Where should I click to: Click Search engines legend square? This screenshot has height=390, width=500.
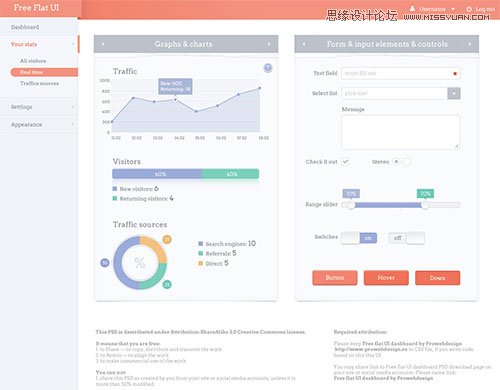(x=201, y=244)
